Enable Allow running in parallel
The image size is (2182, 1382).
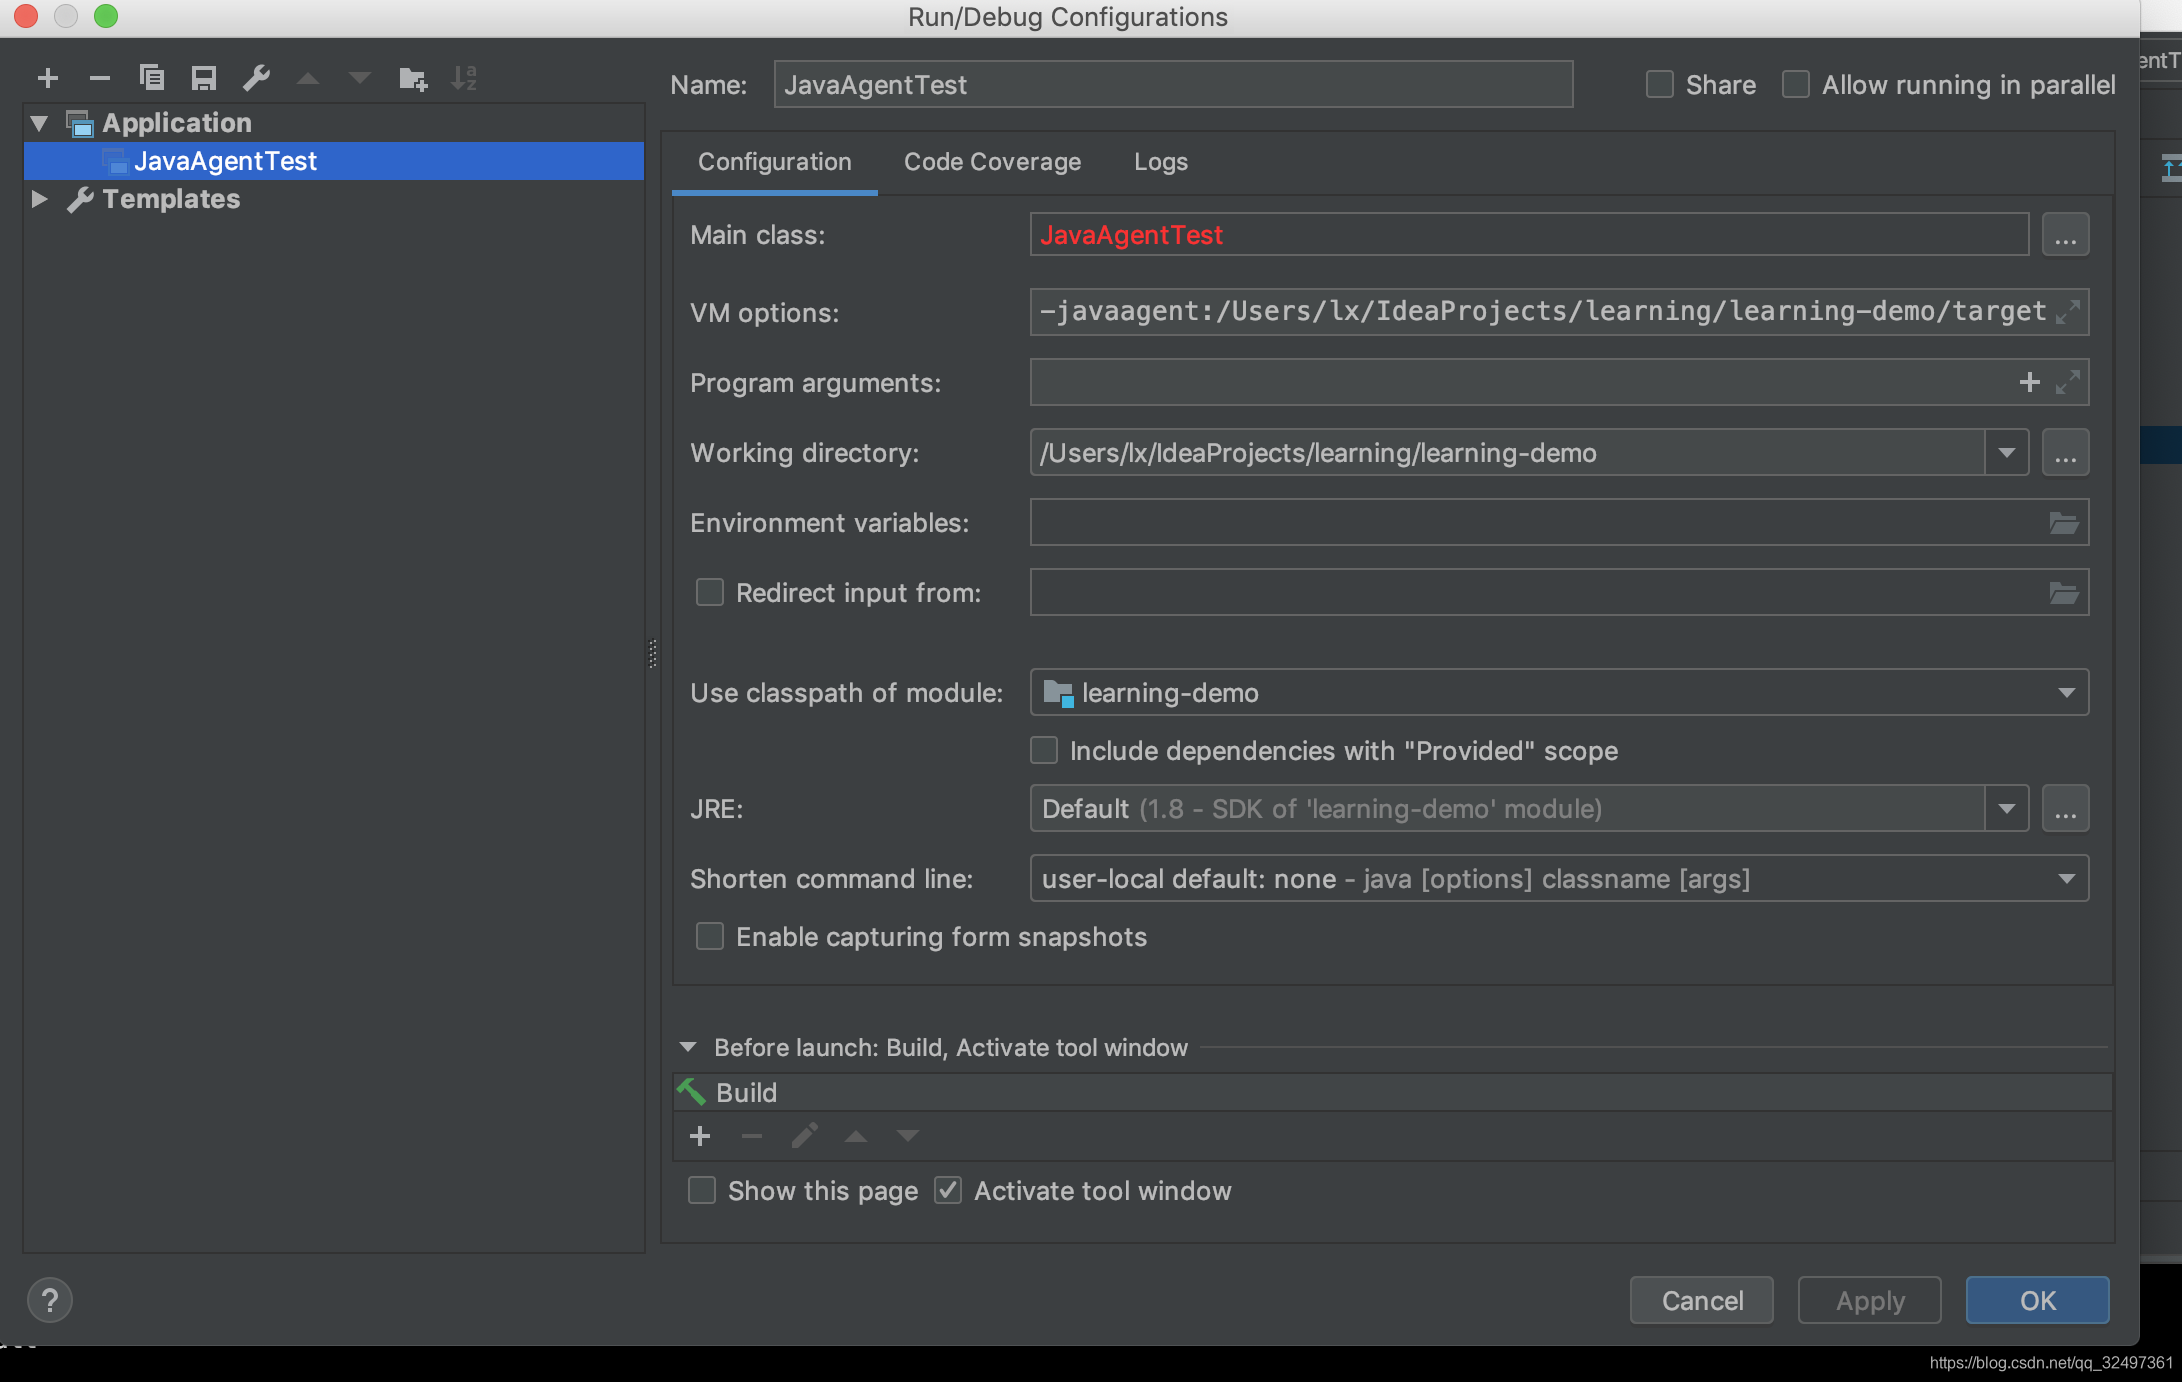pos(1796,85)
